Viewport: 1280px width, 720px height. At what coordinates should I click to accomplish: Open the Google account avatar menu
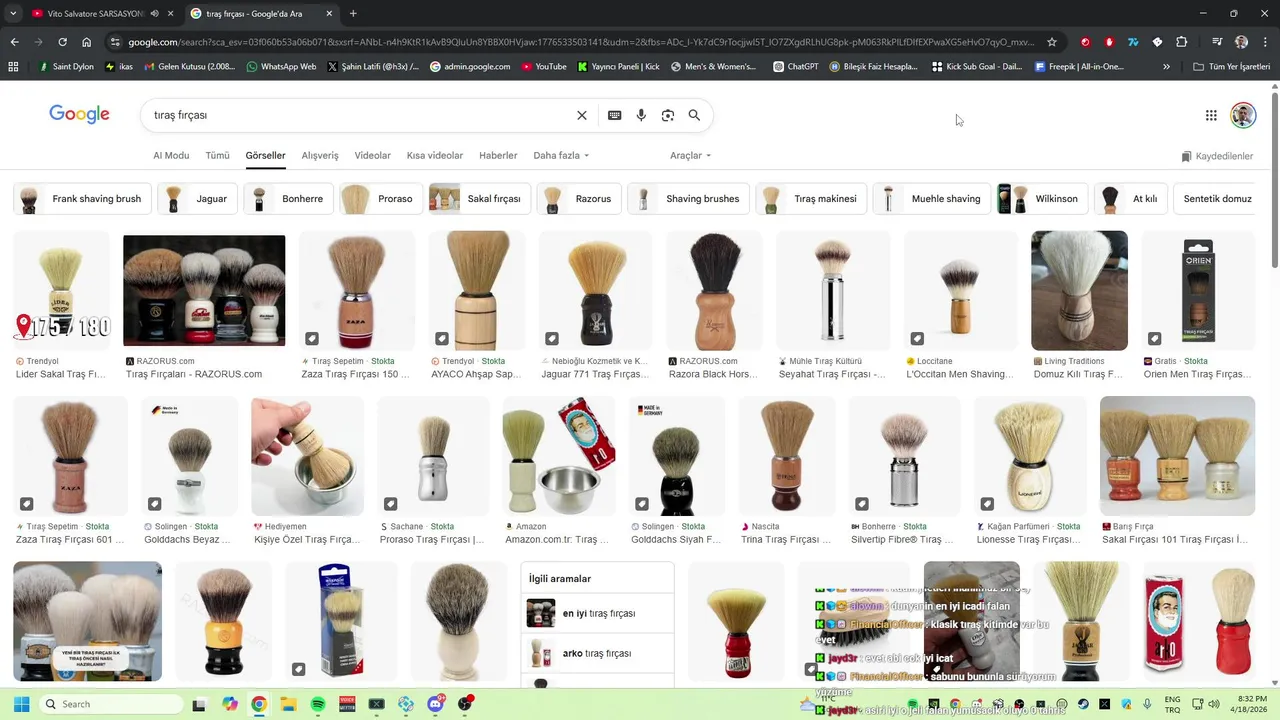(1243, 115)
